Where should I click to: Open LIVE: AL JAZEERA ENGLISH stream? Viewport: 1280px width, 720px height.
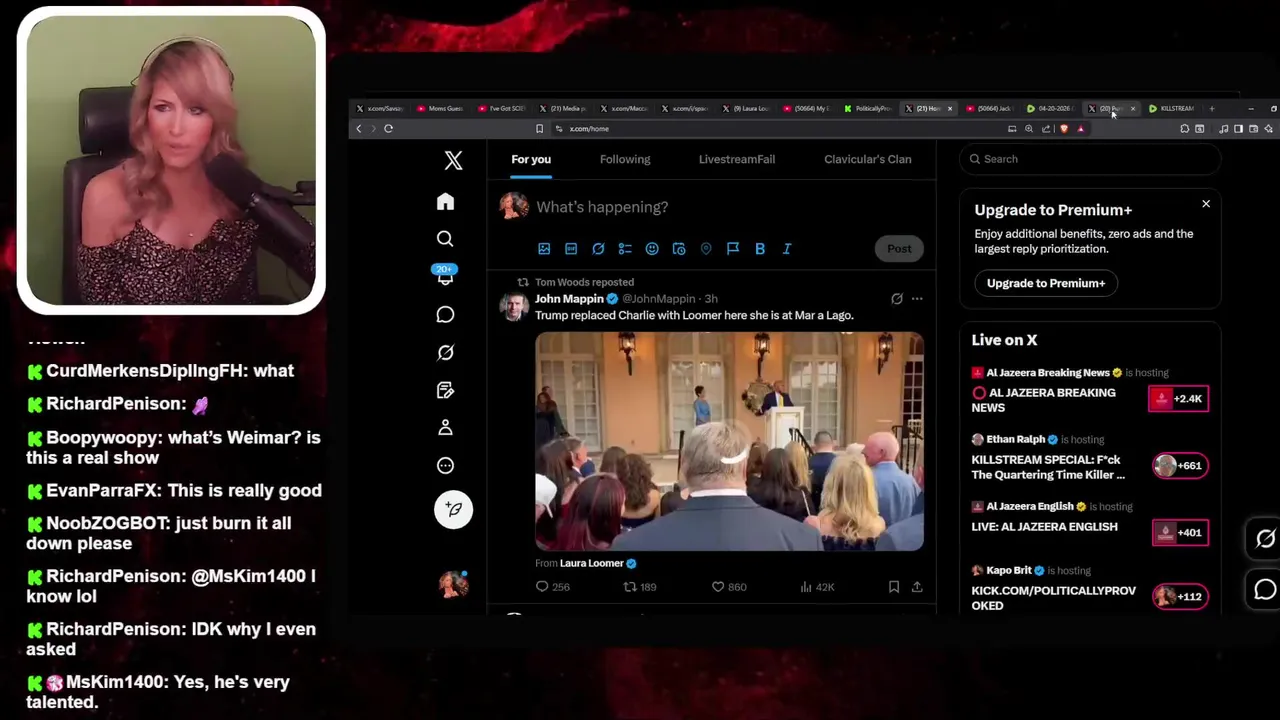point(1044,527)
